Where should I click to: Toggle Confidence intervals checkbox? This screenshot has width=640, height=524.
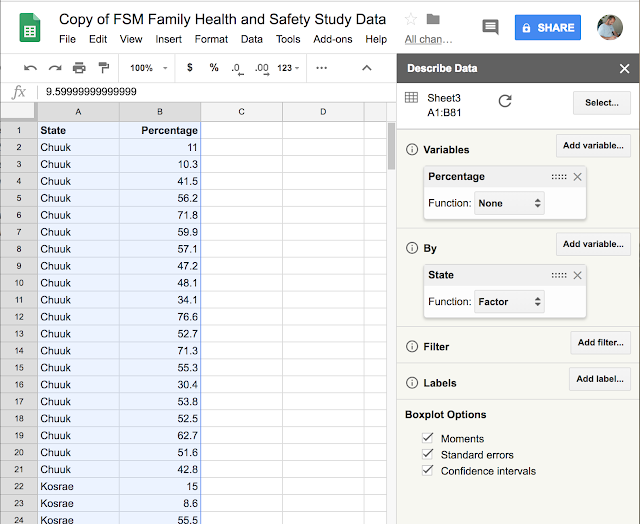click(x=428, y=471)
